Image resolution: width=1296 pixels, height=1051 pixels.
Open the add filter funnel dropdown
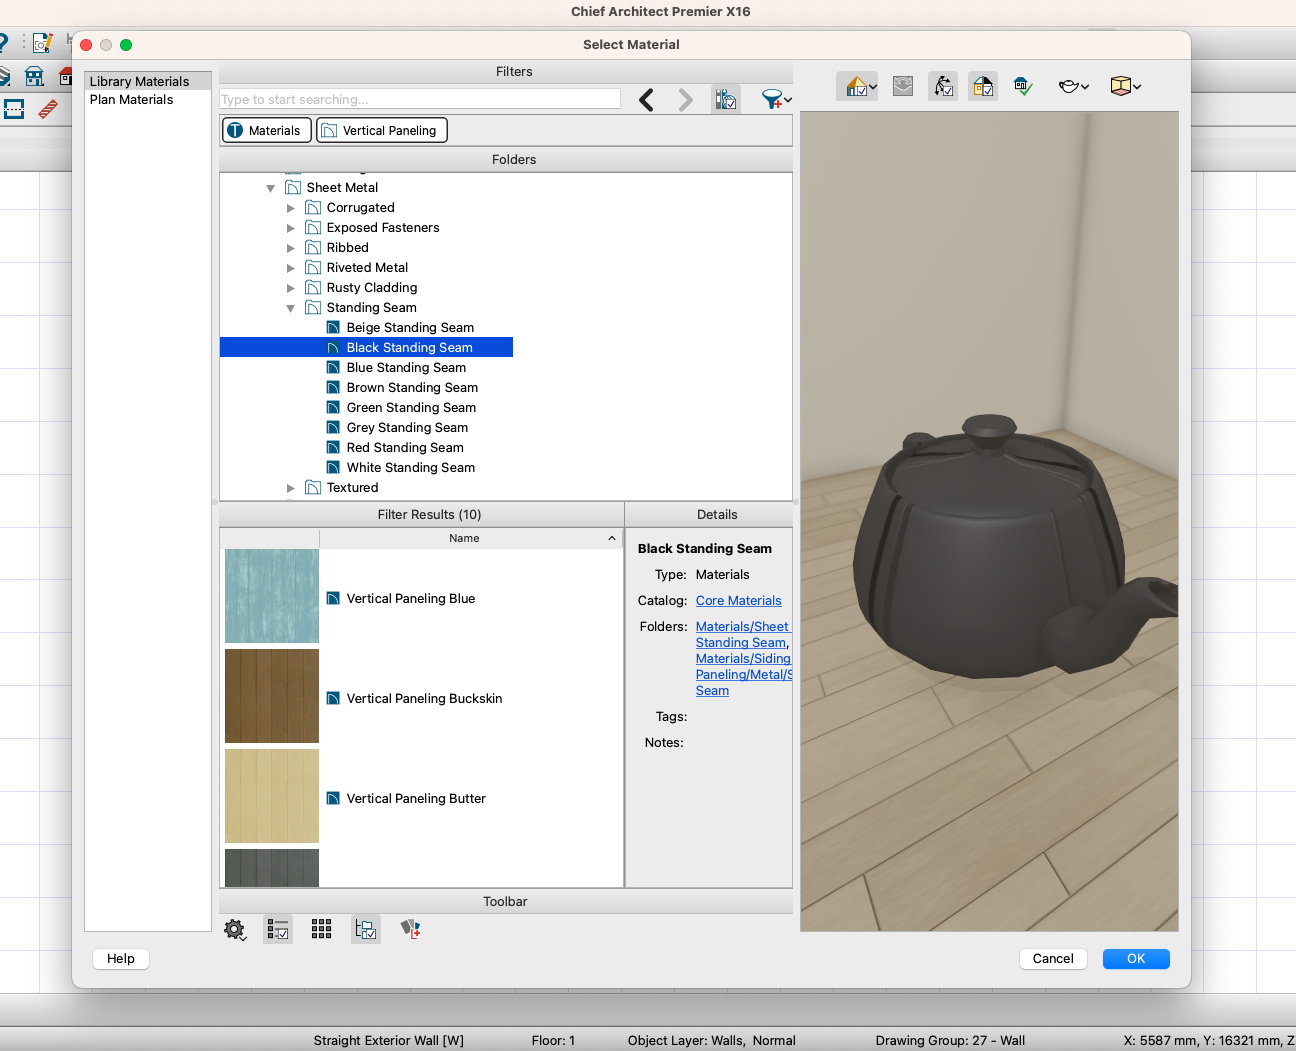tap(776, 99)
